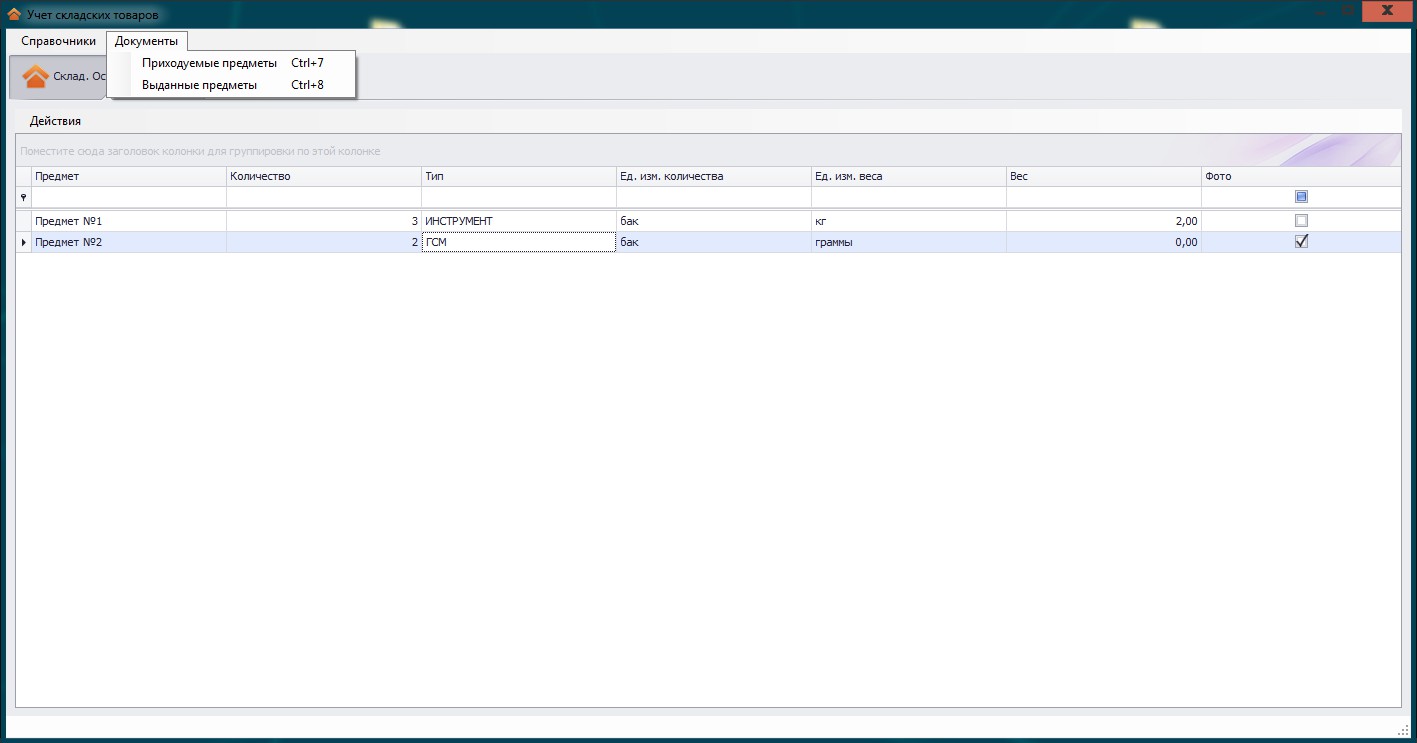Screen dimensions: 1417x743
Task: Select the Предмет №2 cell
Action: (x=129, y=242)
